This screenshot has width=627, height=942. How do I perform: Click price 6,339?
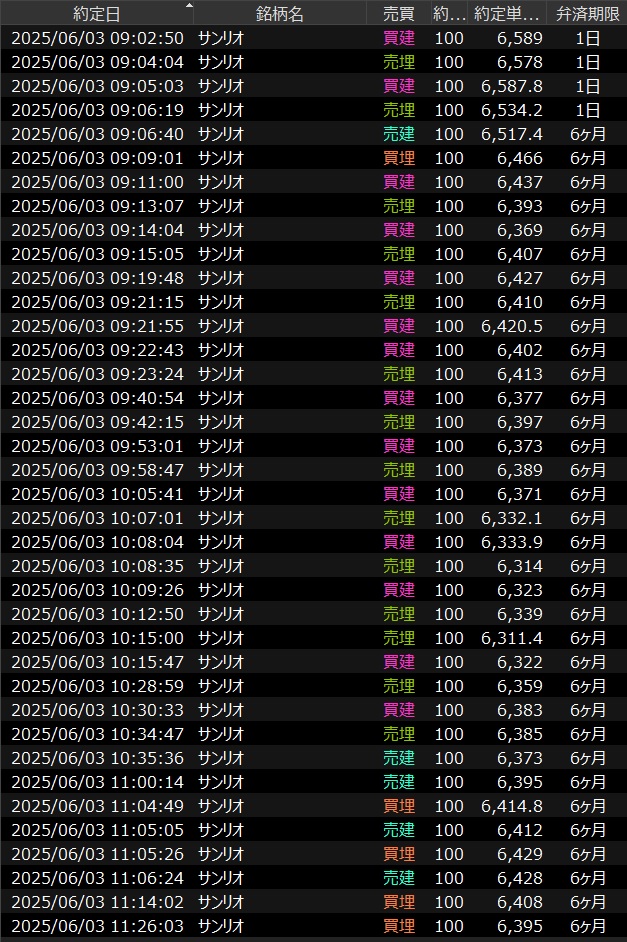(519, 615)
